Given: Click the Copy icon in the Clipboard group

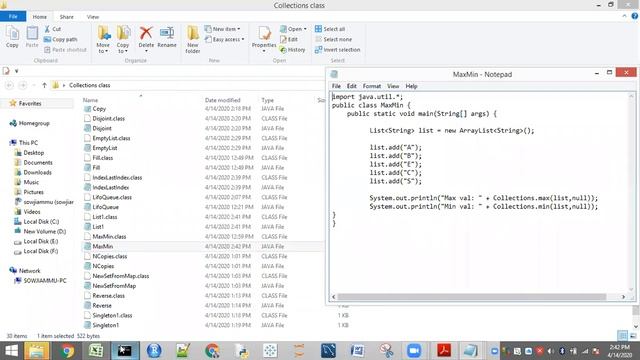Looking at the screenshot, I should point(12,37).
